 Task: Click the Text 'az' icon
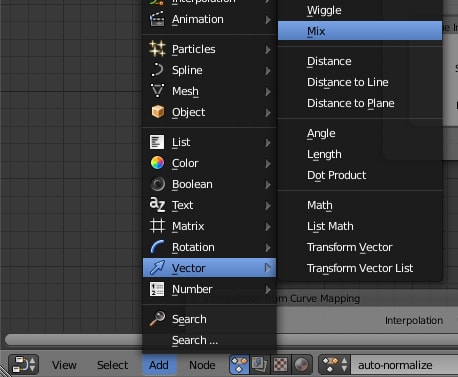(x=157, y=205)
